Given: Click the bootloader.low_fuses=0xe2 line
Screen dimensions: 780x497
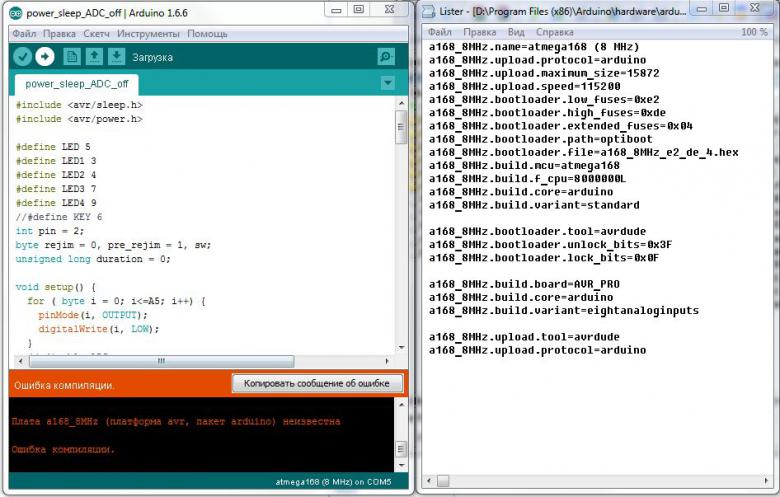Looking at the screenshot, I should (x=544, y=99).
